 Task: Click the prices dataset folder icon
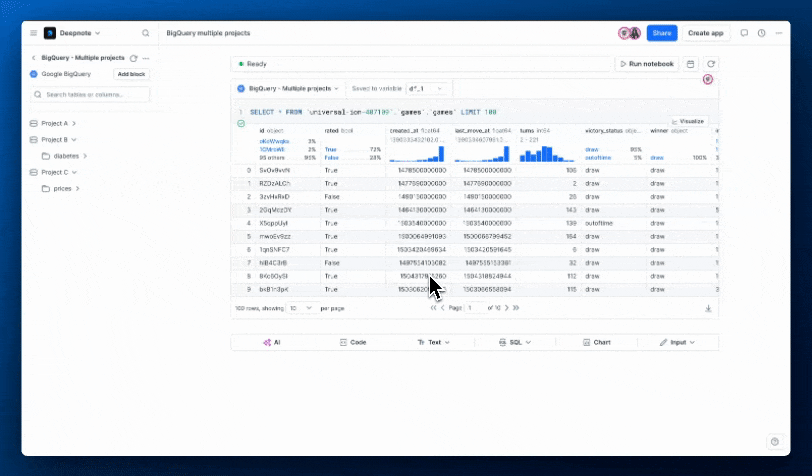point(46,189)
